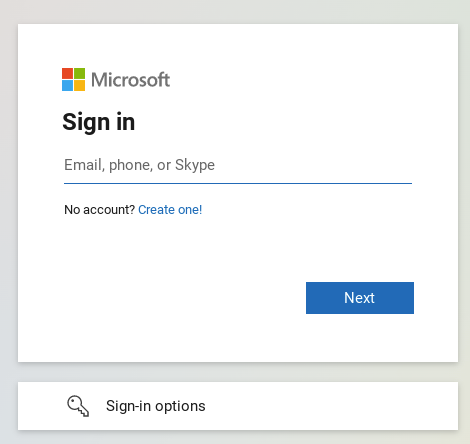Click the Create one! link

(170, 210)
